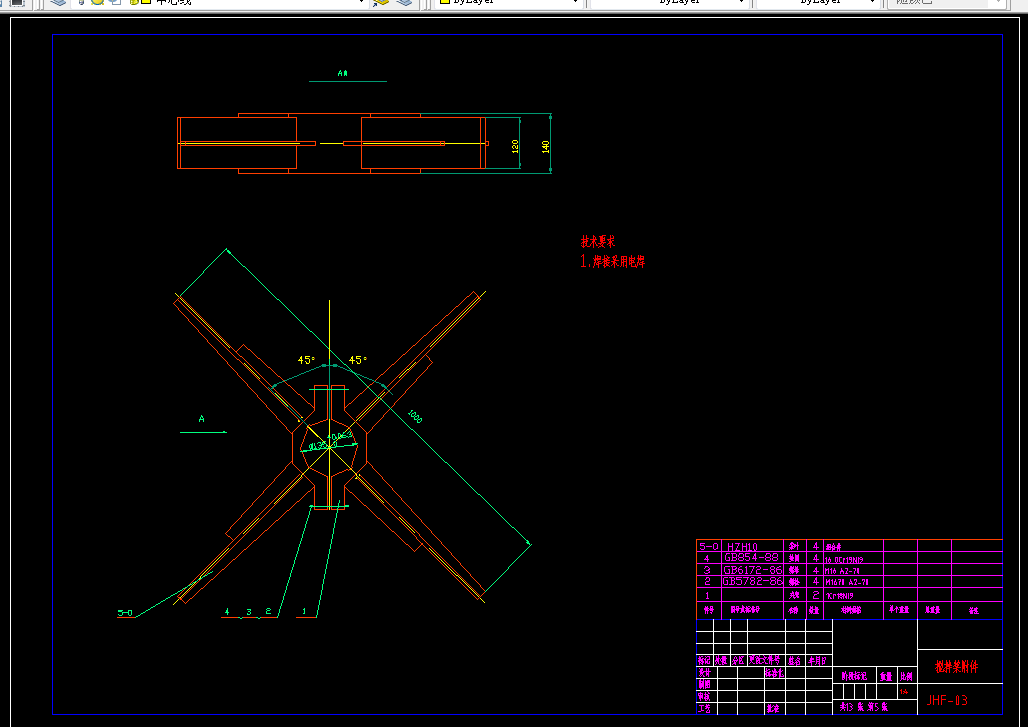Open the lineweight ByLayer dropdown on the right
Image resolution: width=1028 pixels, height=727 pixels.
point(817,2)
